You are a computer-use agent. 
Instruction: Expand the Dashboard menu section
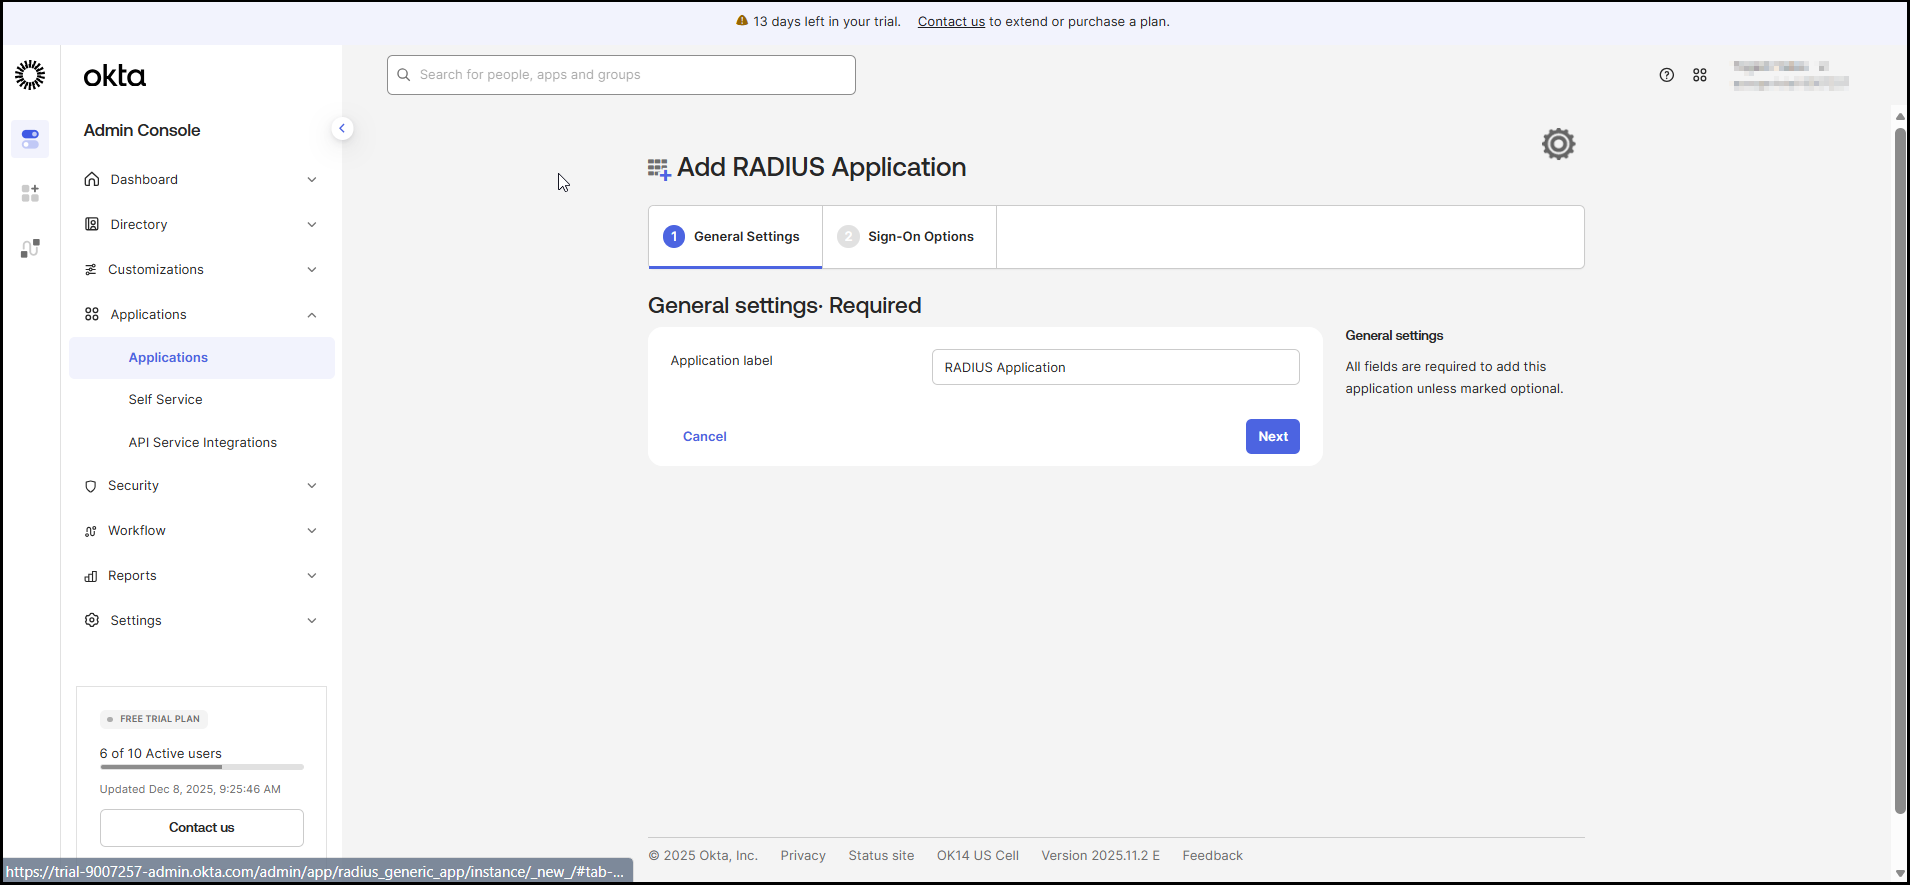[x=200, y=180]
